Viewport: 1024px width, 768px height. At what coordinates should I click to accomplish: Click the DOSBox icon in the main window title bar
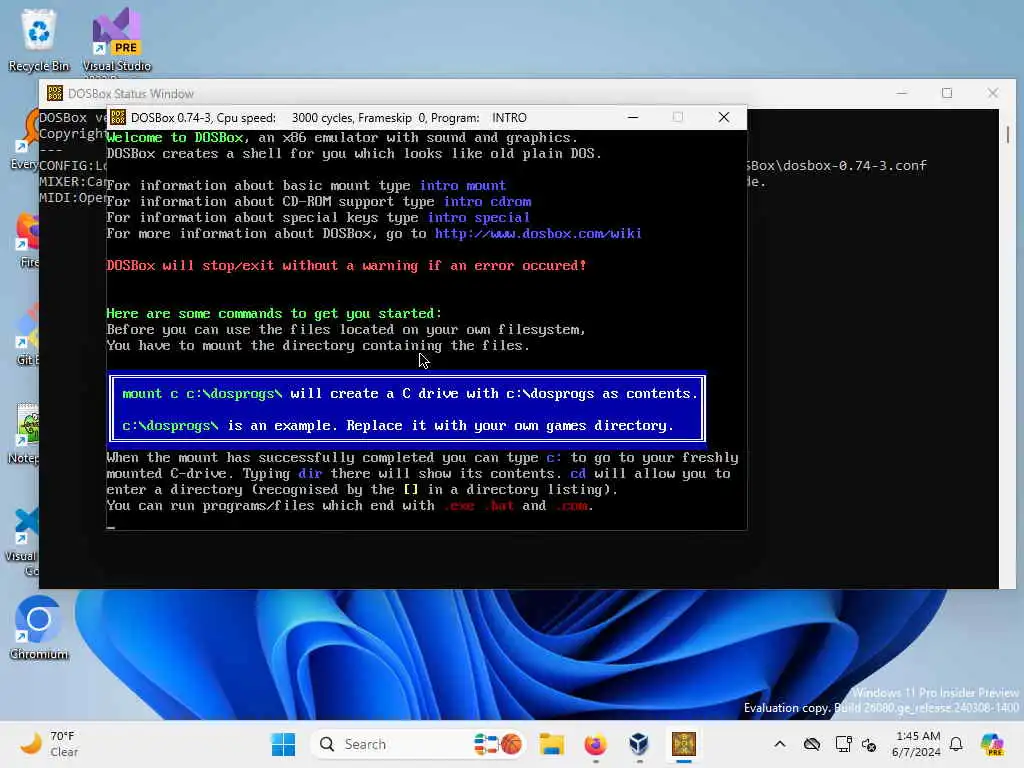tap(118, 118)
